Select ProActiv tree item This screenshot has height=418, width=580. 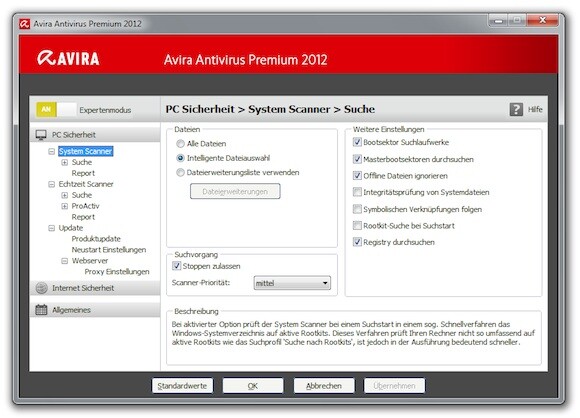tap(85, 206)
